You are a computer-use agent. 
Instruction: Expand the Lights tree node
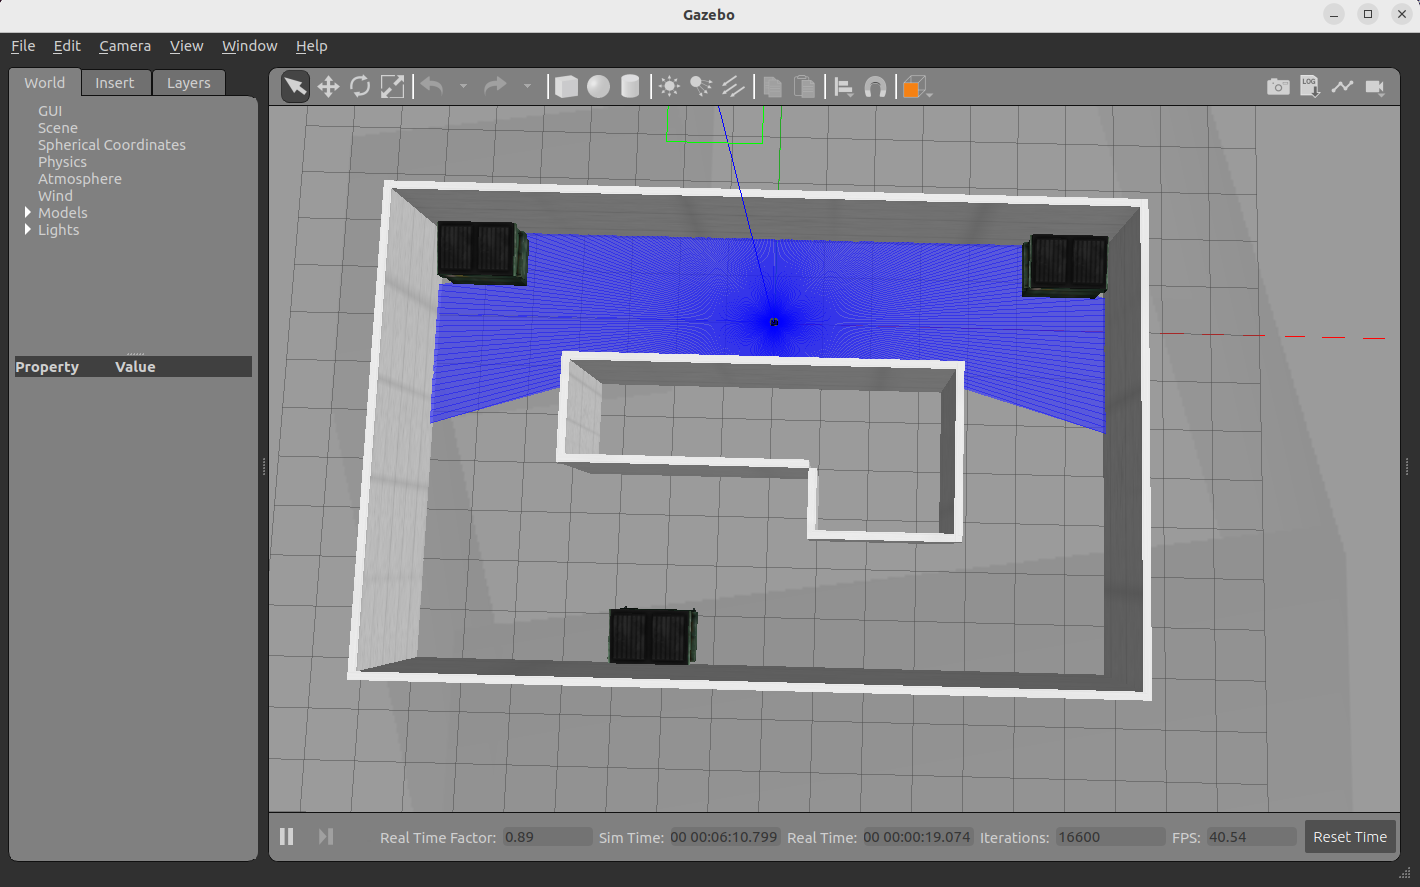coord(28,229)
